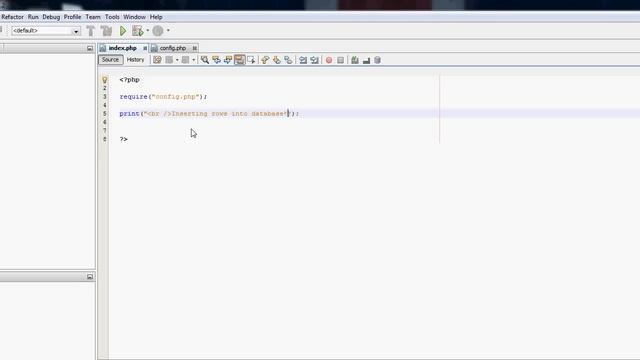
Task: Open the Window menu
Action: point(134,17)
